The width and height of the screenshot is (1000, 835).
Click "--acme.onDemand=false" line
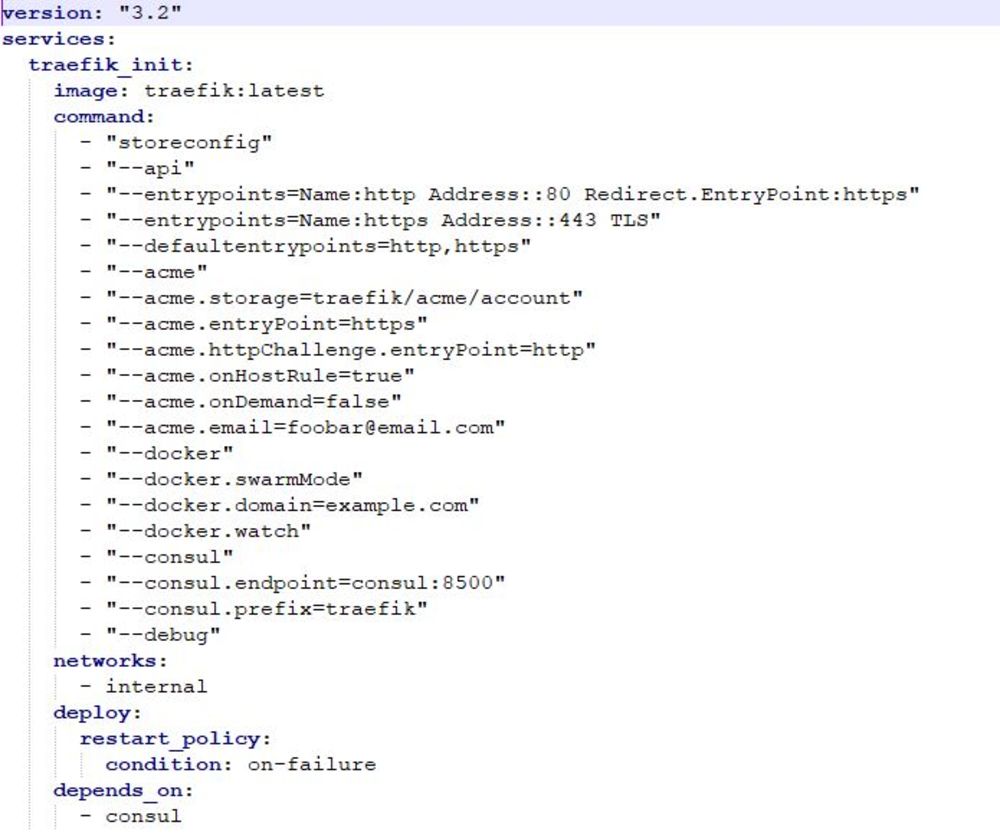coord(254,401)
